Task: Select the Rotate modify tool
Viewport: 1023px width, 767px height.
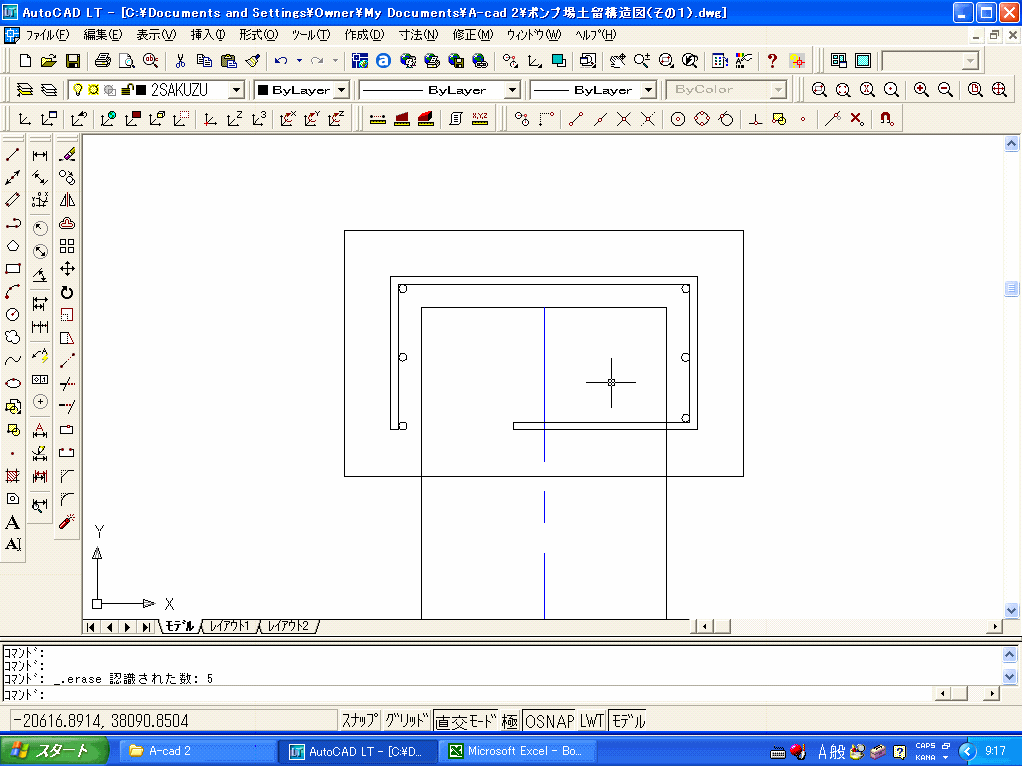Action: (67, 292)
